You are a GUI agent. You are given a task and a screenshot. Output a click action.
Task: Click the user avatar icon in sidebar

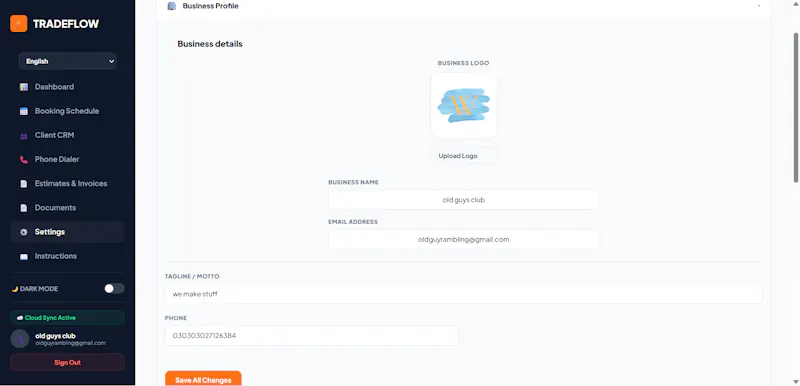(x=20, y=339)
